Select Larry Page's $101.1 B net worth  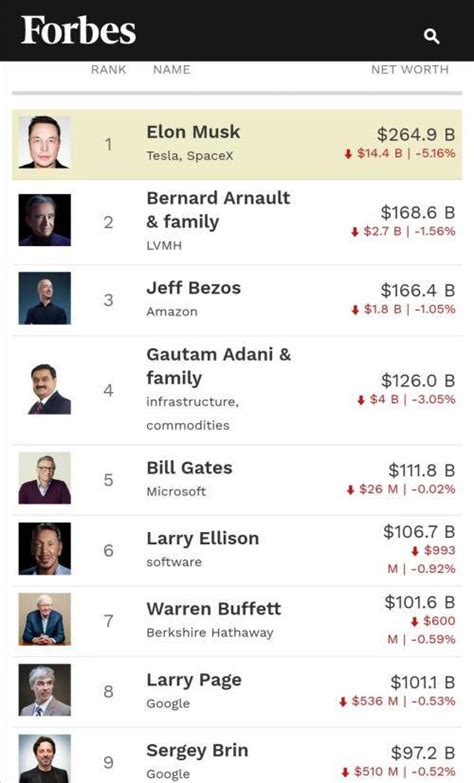(423, 682)
